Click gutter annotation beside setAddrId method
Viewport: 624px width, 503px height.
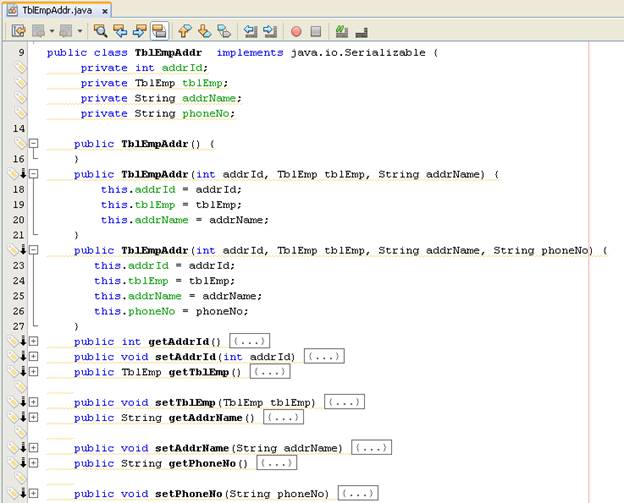click(x=17, y=356)
